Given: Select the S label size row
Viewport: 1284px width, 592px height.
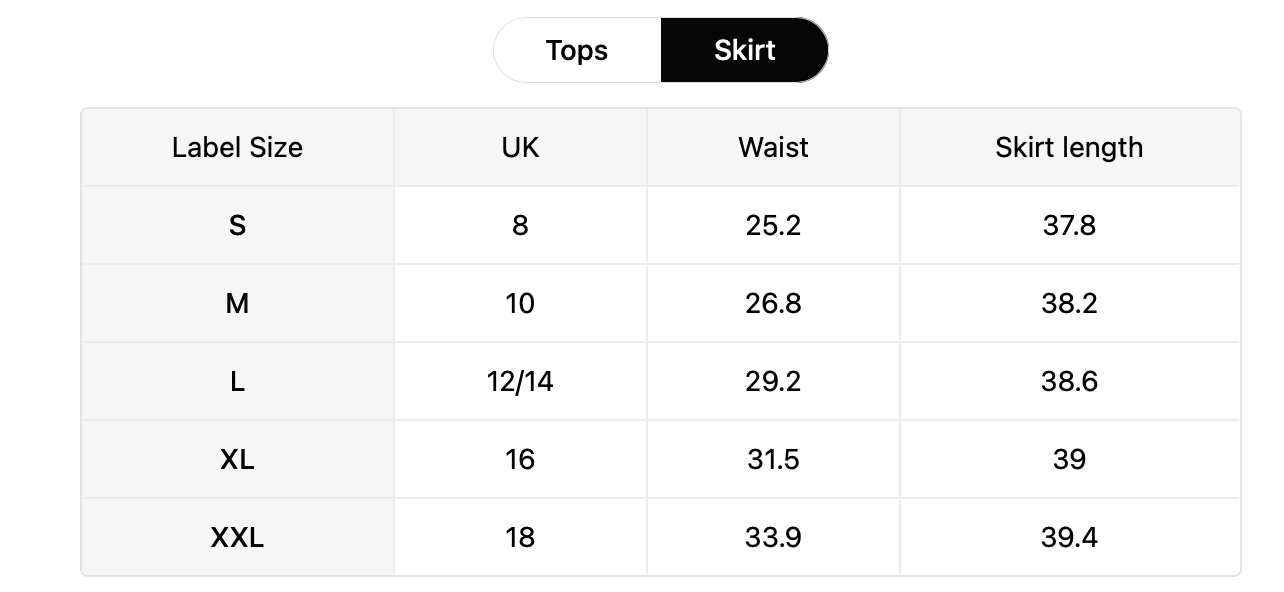Looking at the screenshot, I should click(660, 225).
